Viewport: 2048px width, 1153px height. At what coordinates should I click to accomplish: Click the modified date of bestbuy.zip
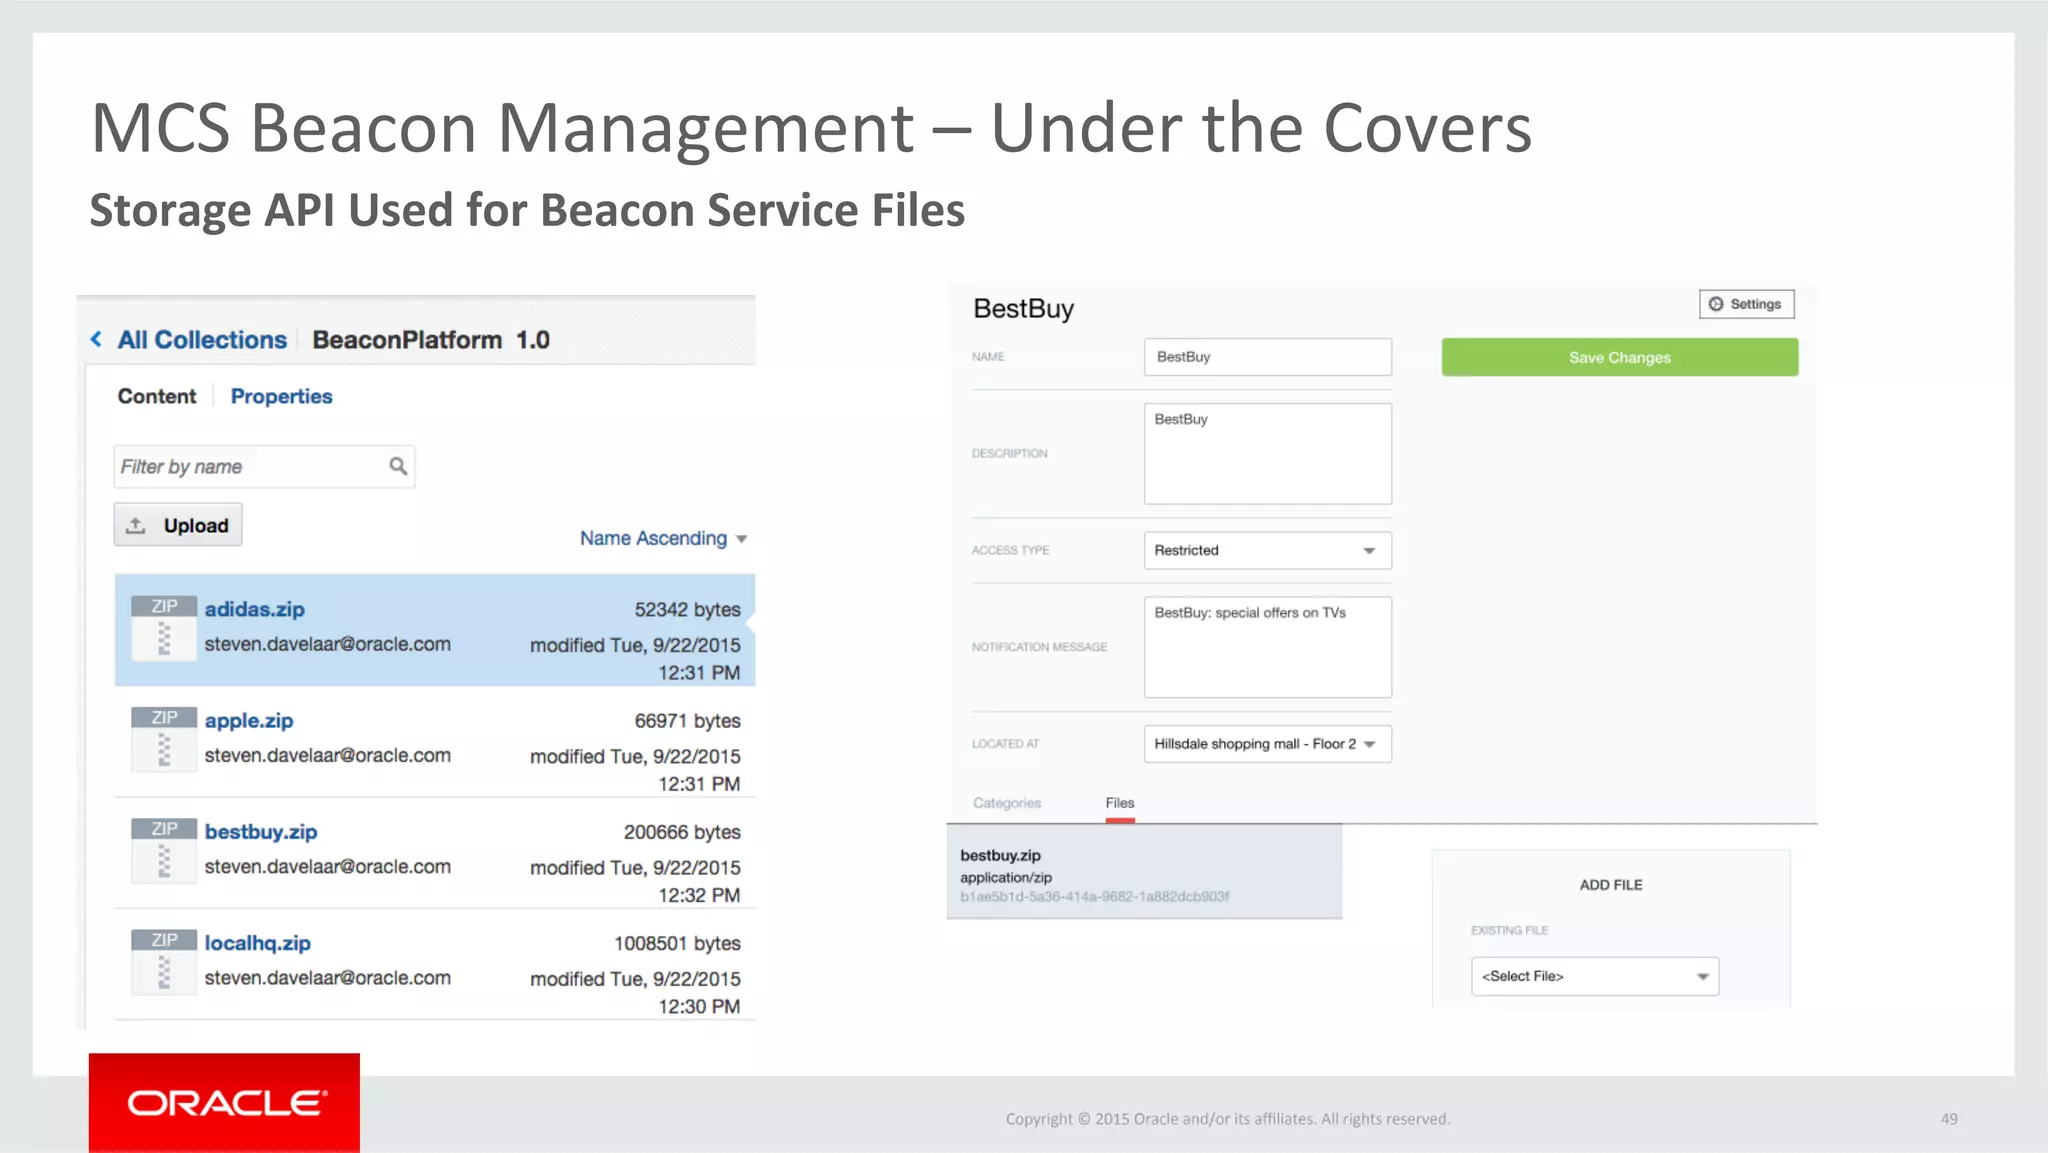coord(635,881)
